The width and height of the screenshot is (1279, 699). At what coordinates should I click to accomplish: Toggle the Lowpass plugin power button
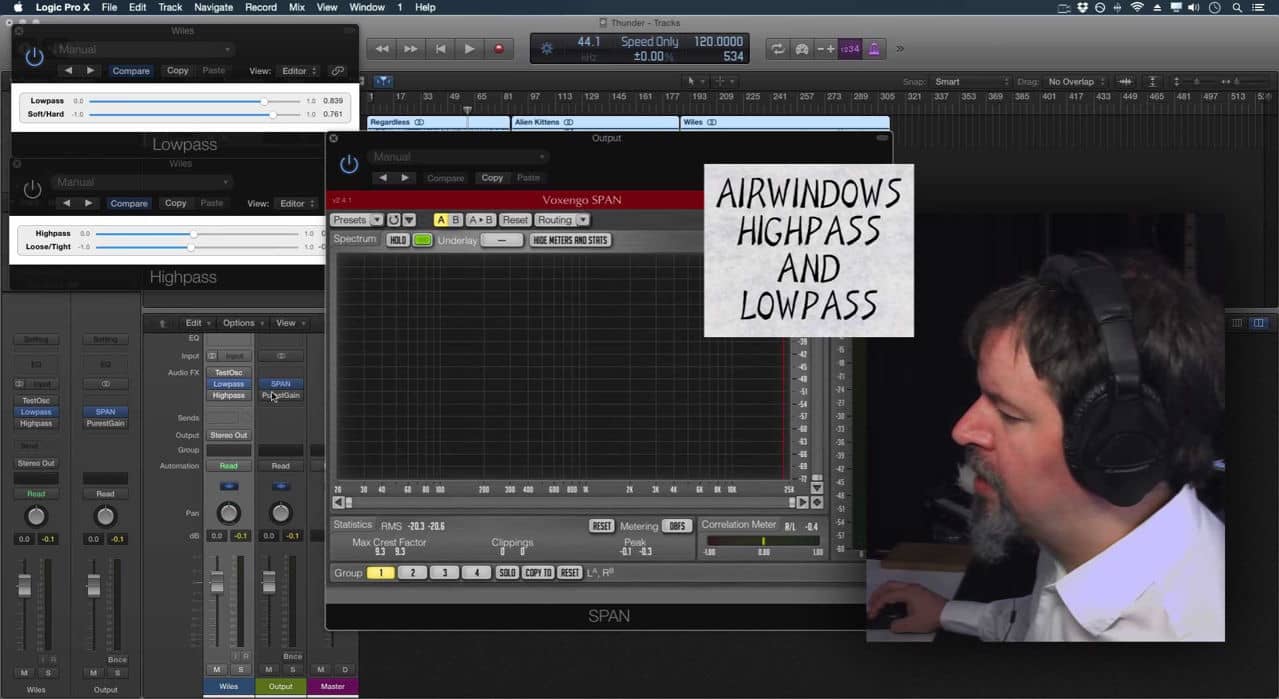(34, 57)
